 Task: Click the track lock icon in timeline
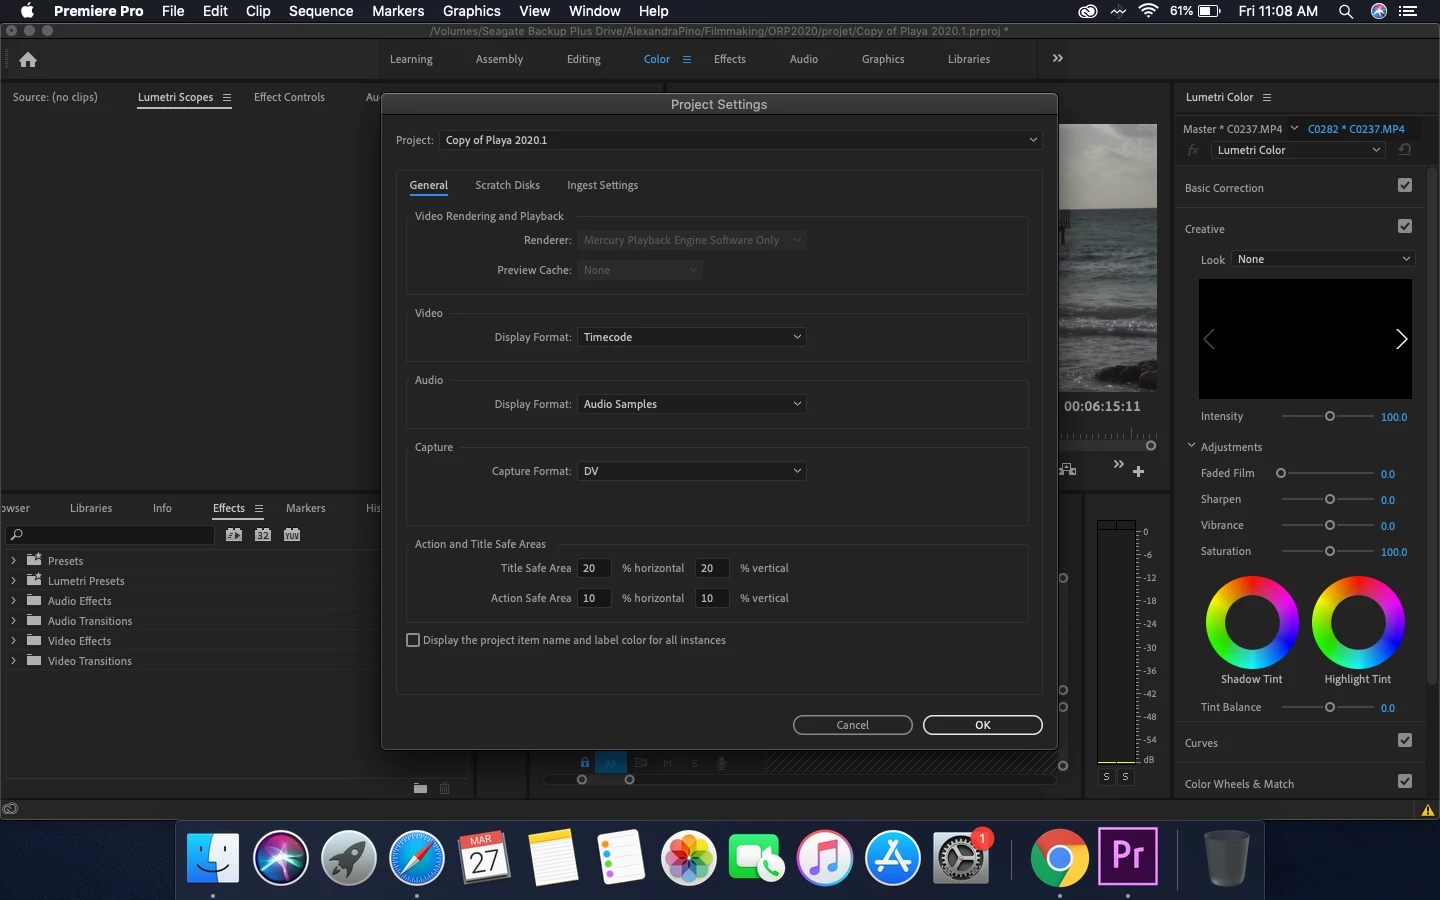pyautogui.click(x=585, y=763)
